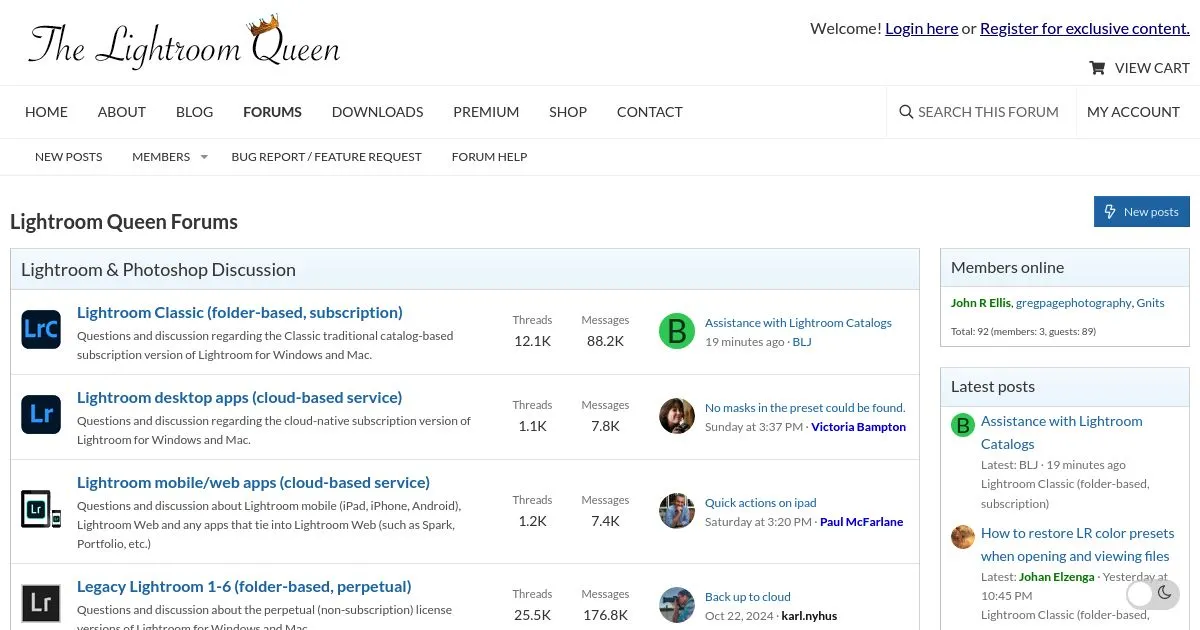Open the PREMIUM menu item

coord(486,112)
